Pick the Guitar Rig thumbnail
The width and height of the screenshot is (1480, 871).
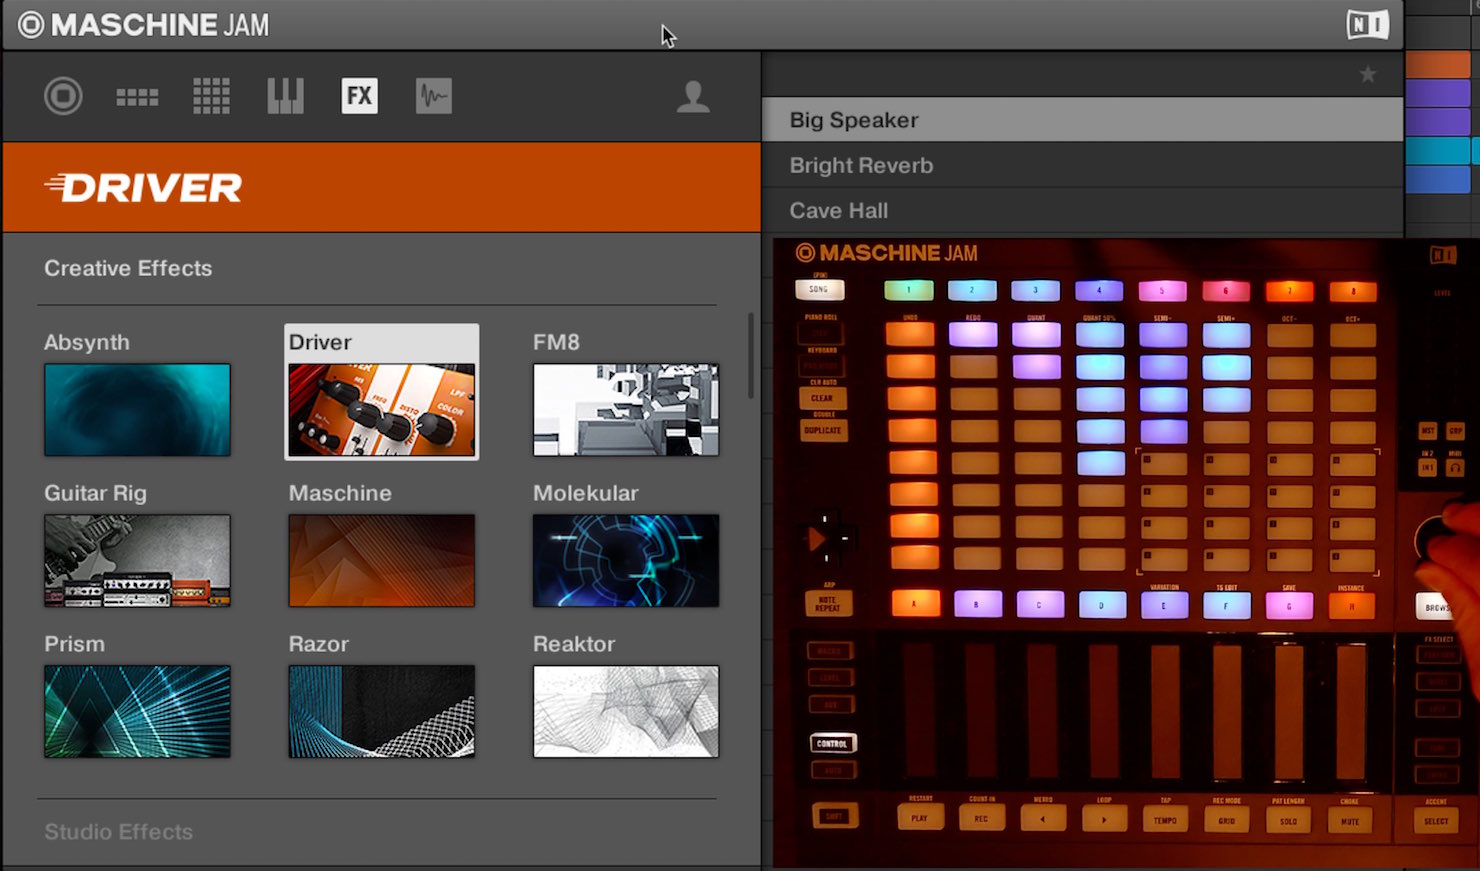[137, 561]
